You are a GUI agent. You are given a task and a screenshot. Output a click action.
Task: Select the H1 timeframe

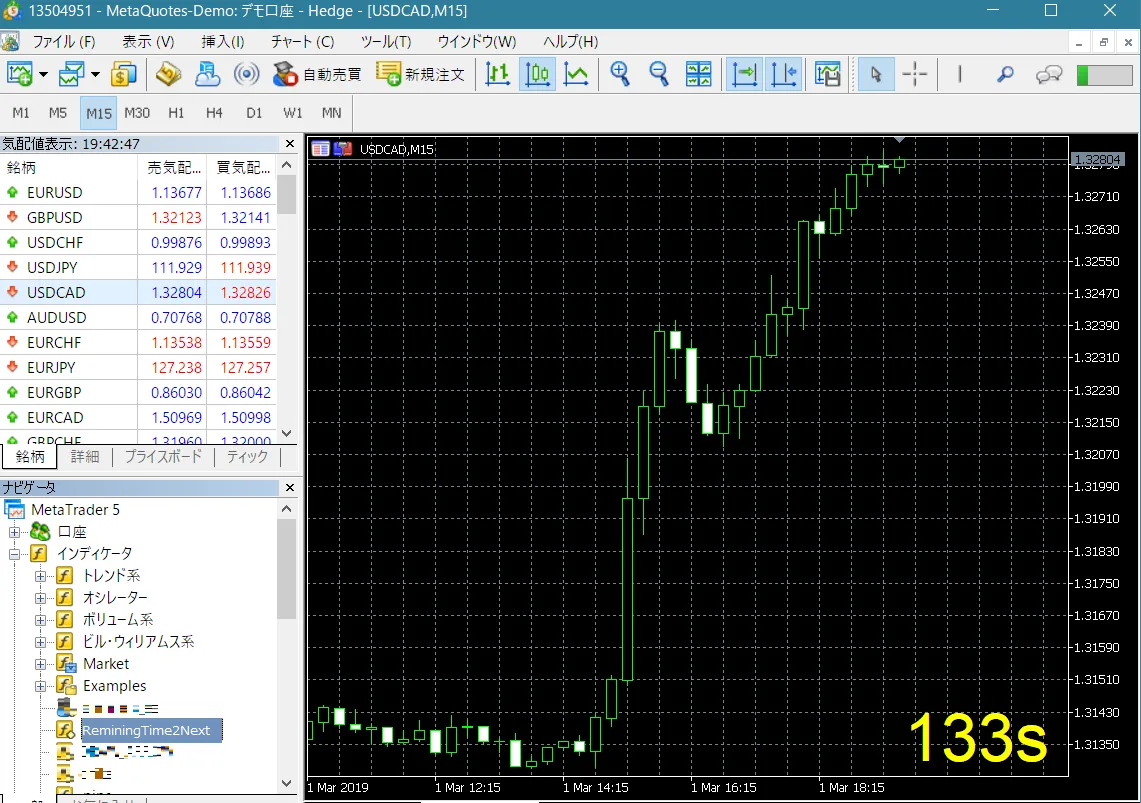(176, 113)
